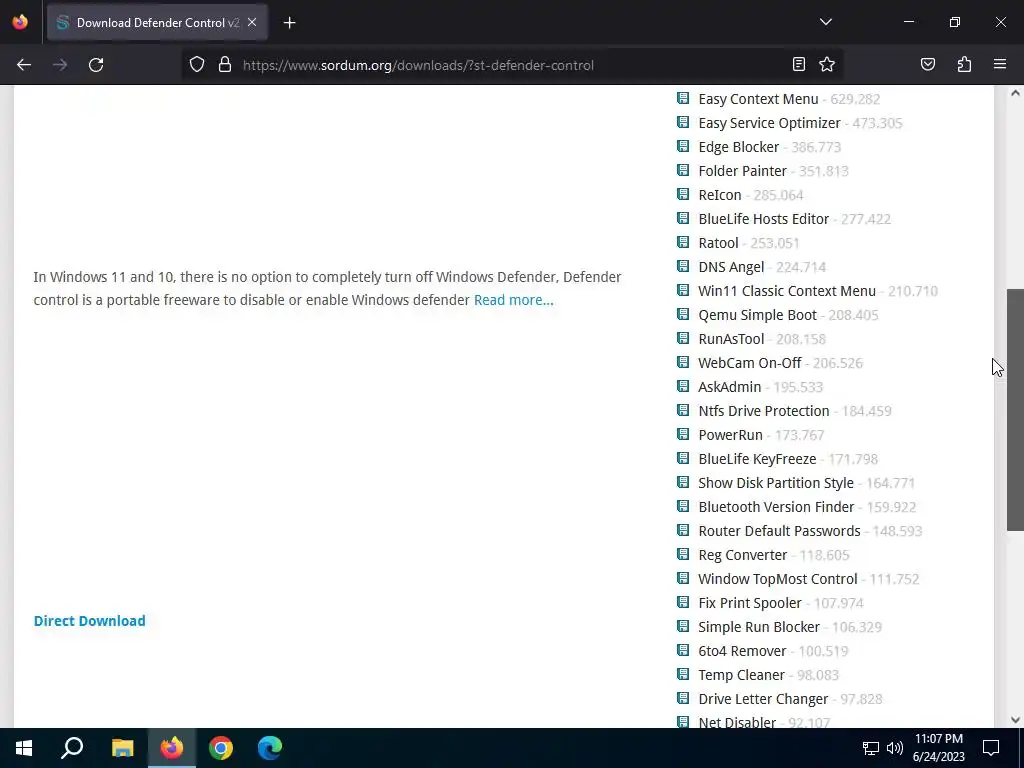Open the extensions menu
The image size is (1024, 768).
[x=964, y=64]
